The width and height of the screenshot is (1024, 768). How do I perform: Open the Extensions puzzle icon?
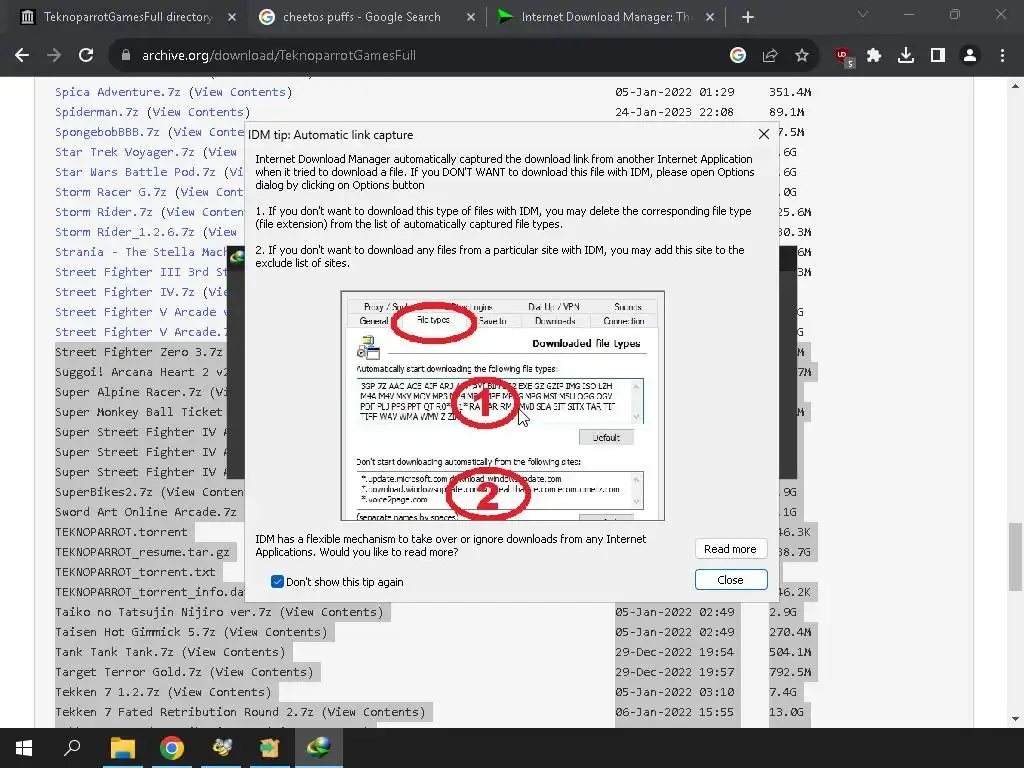pyautogui.click(x=874, y=56)
